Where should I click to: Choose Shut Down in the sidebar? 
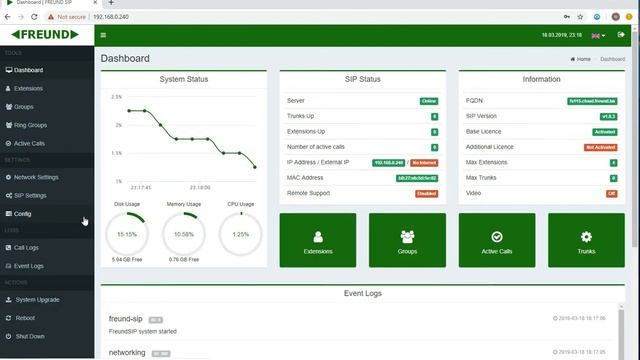click(47, 336)
